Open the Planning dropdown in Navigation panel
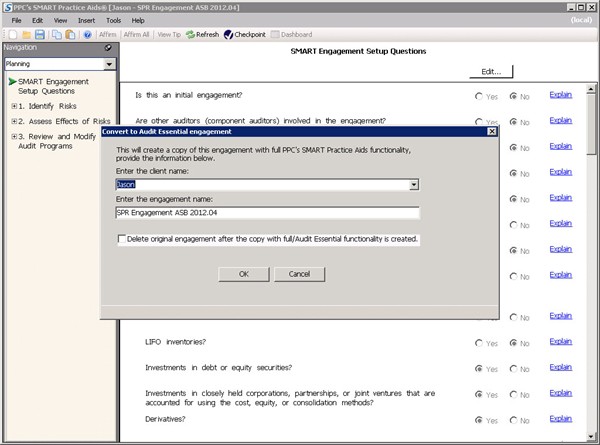The image size is (600, 445). click(109, 63)
